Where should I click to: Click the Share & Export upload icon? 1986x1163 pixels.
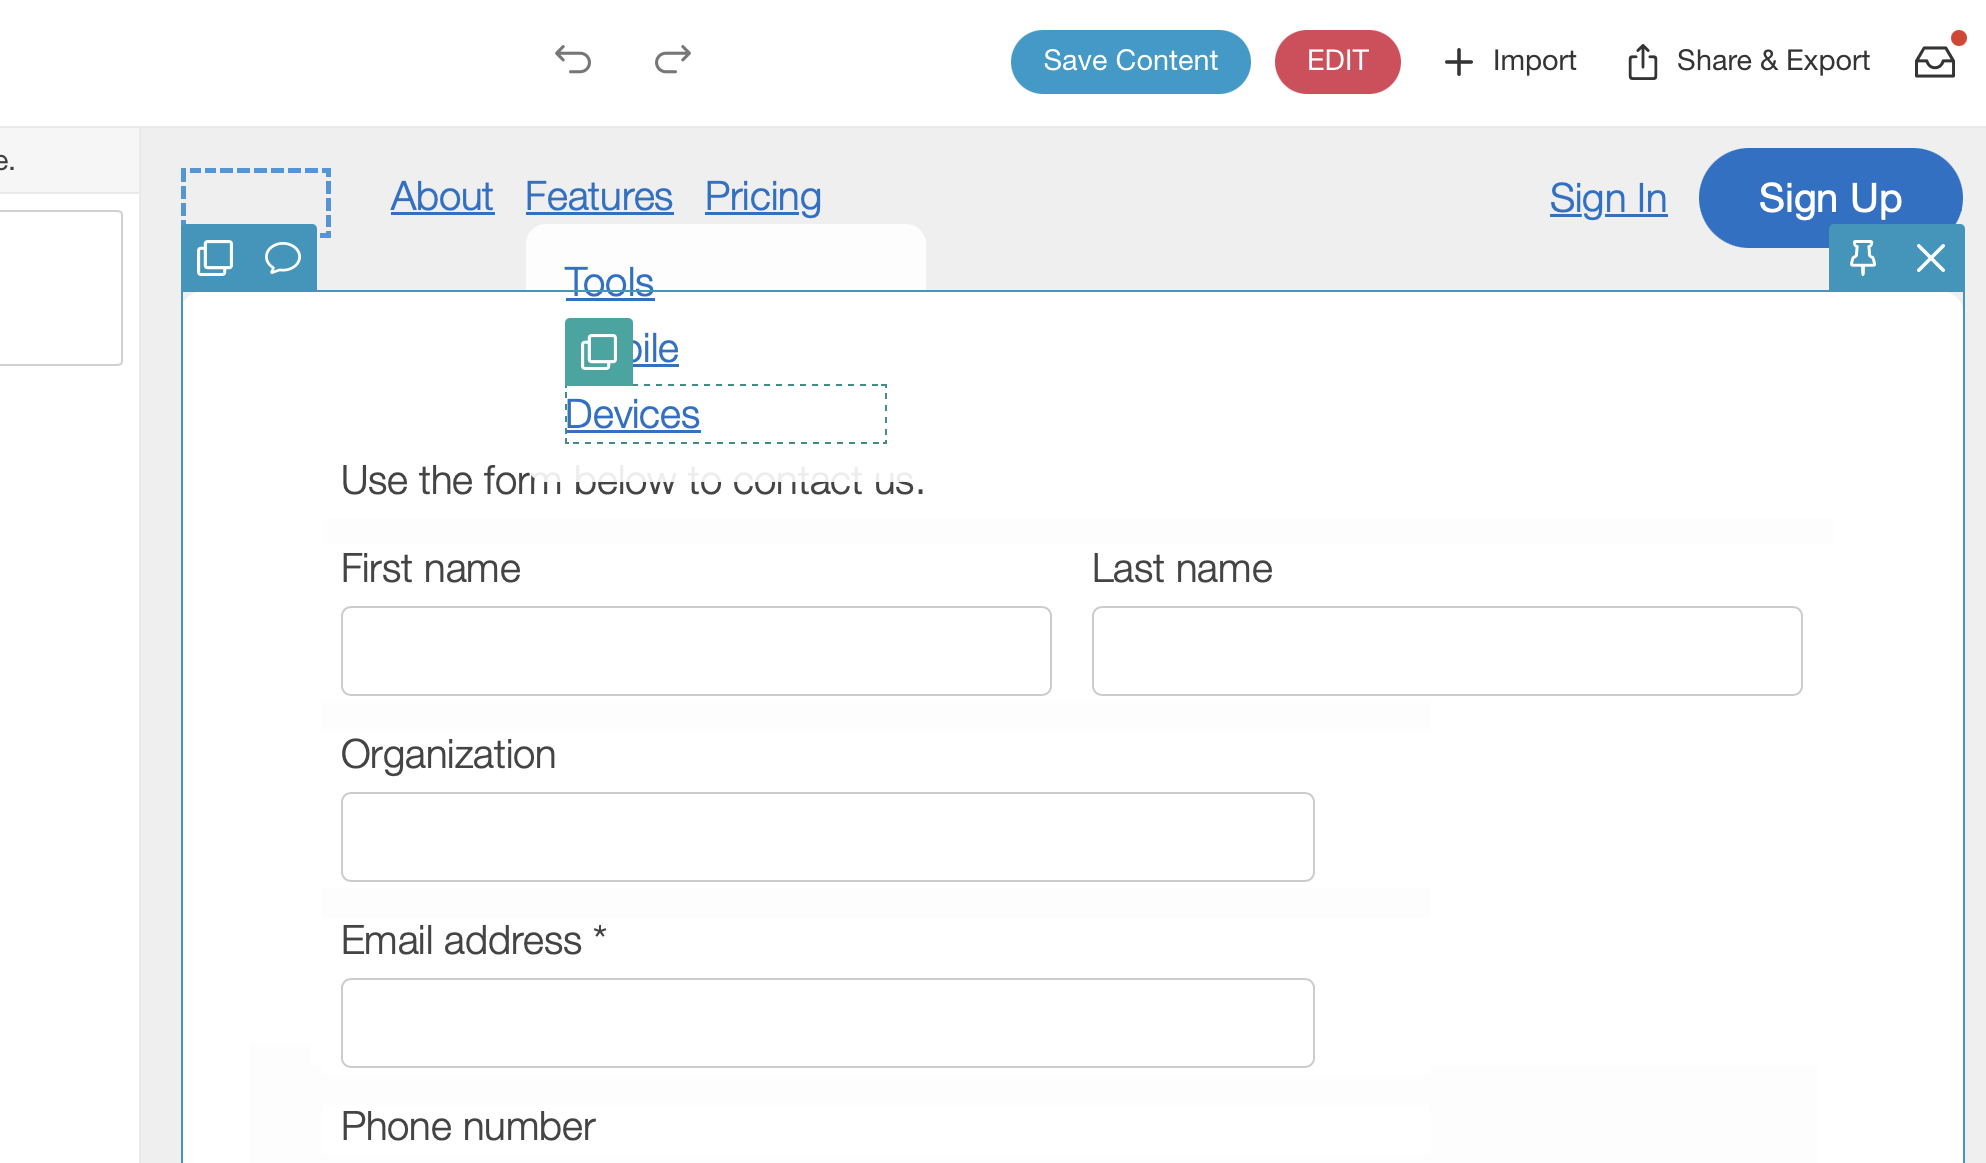(1640, 60)
